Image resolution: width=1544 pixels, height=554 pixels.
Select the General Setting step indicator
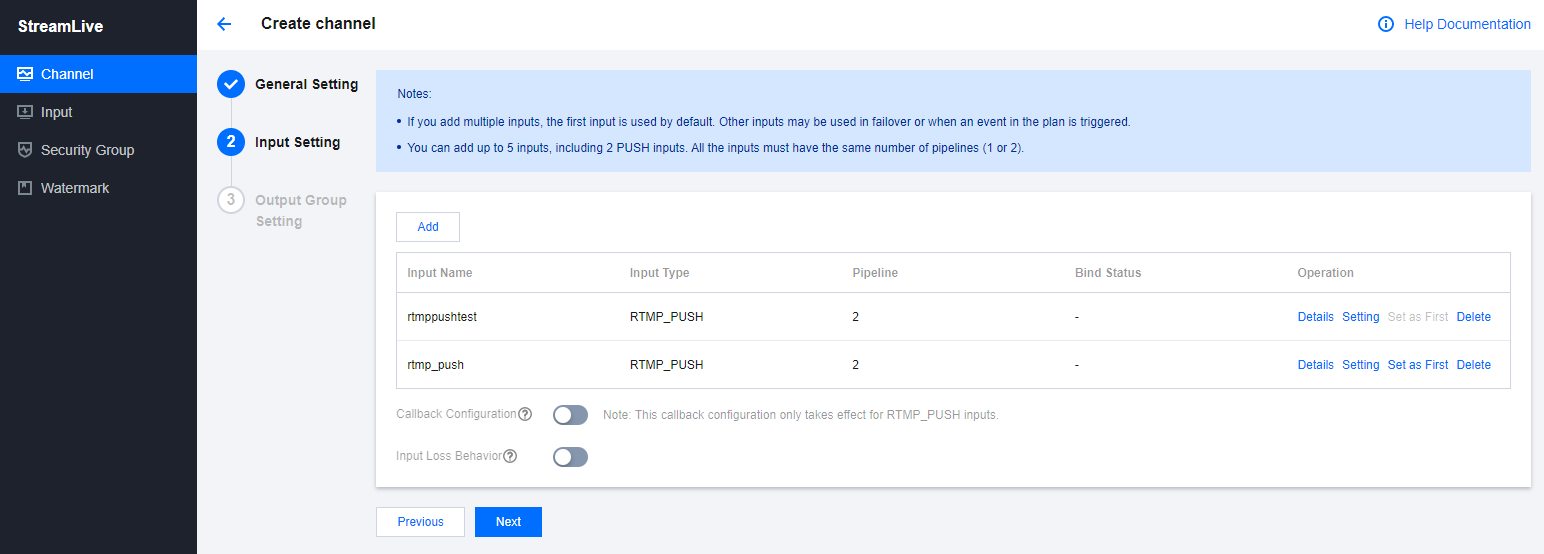tap(231, 84)
